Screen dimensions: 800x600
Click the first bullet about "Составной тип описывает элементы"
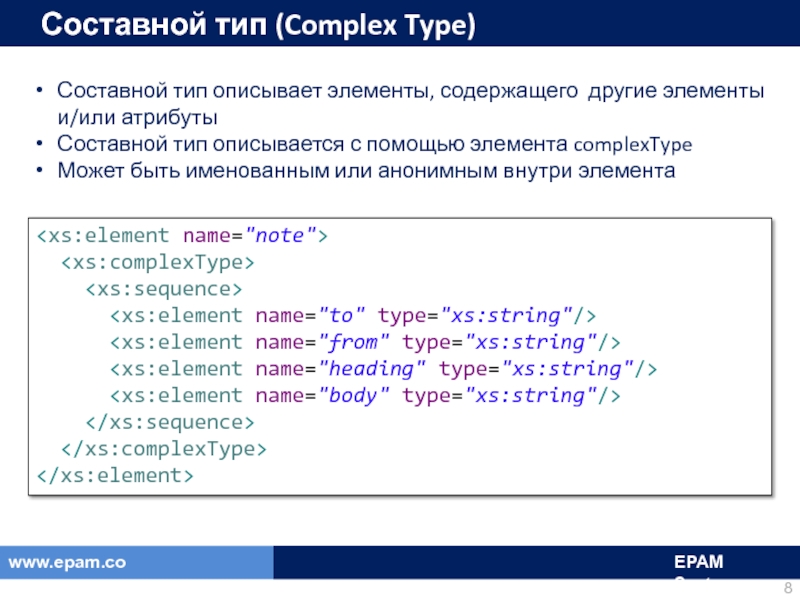(x=411, y=90)
